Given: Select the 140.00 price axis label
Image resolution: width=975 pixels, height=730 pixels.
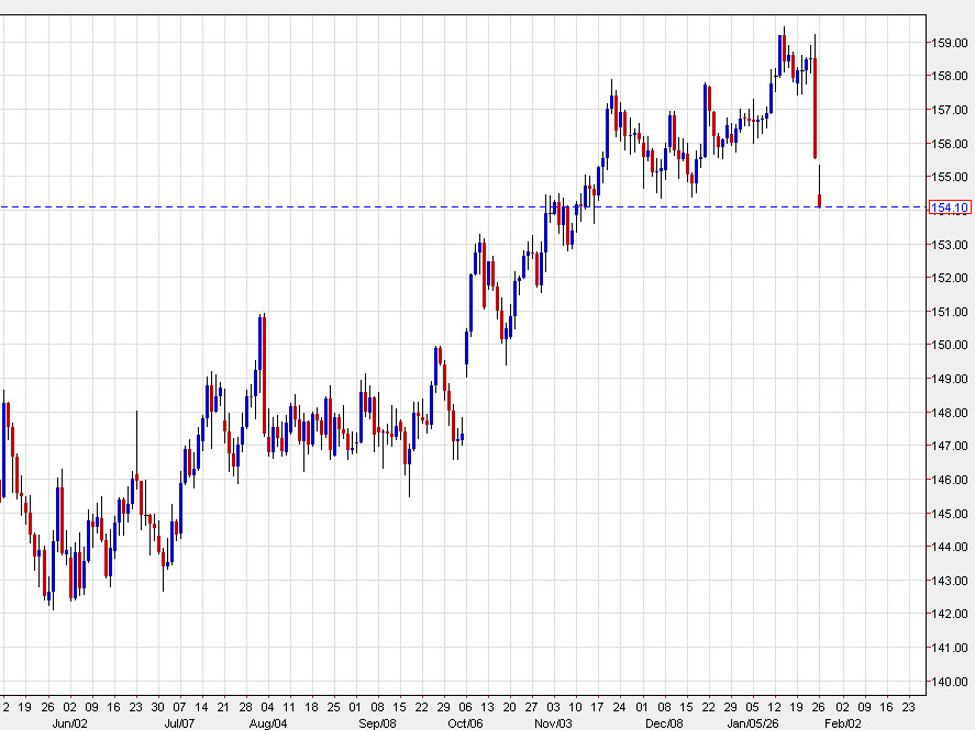Looking at the screenshot, I should tap(949, 682).
